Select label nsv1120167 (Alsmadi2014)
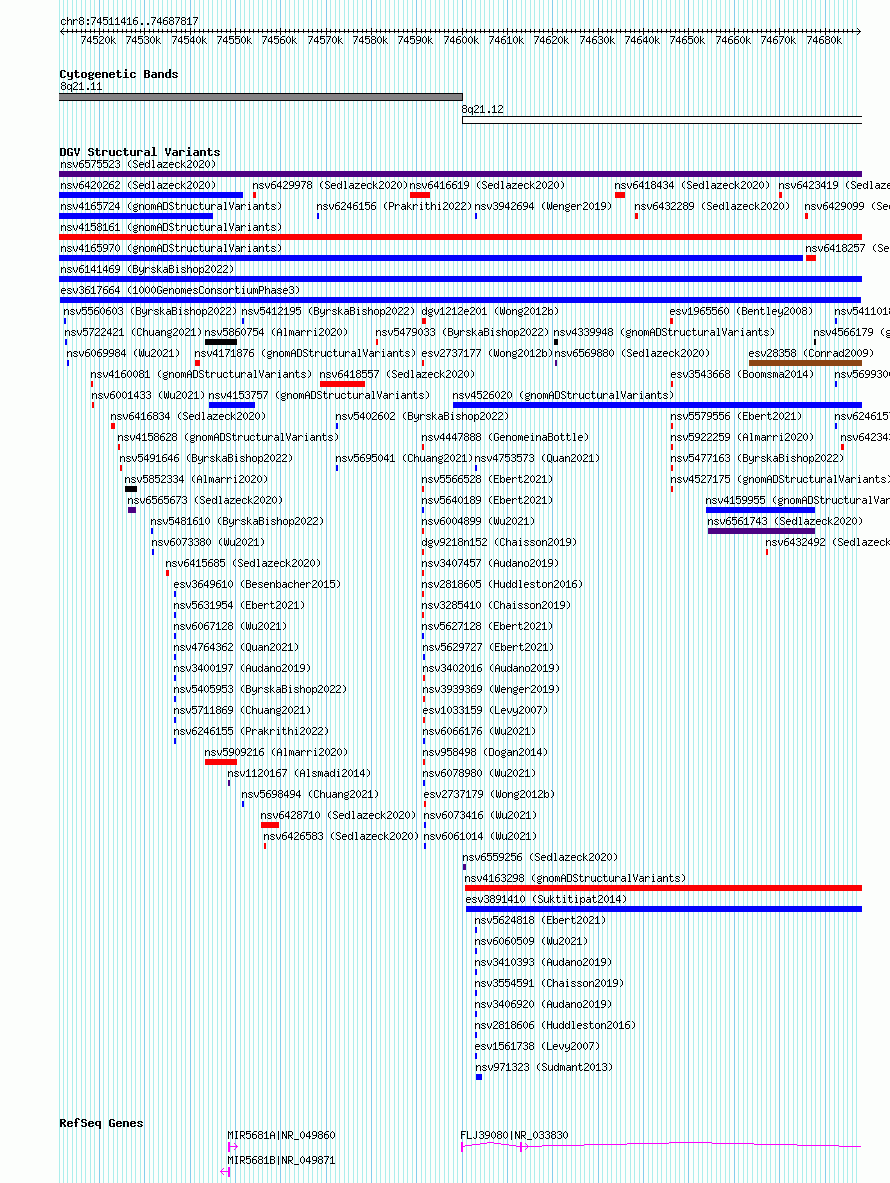Screen dimensions: 890x1183 [299, 773]
